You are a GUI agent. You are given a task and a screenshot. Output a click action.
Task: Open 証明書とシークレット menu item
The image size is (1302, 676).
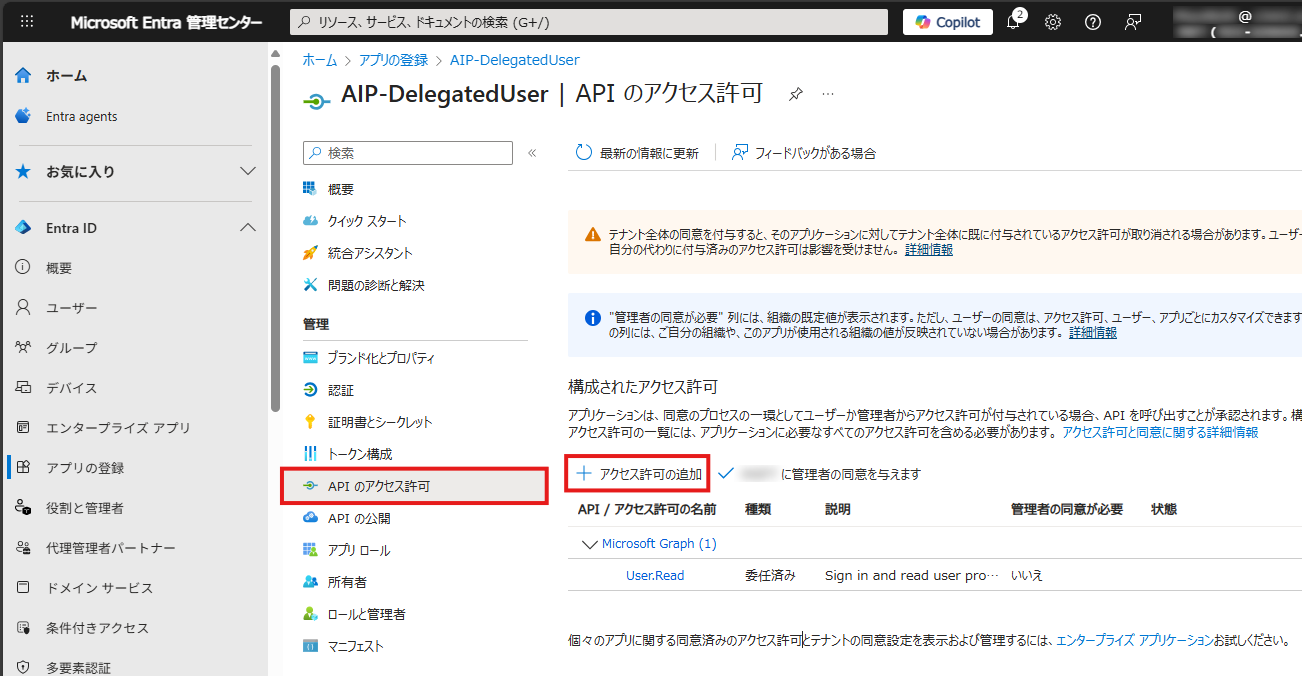coord(380,422)
